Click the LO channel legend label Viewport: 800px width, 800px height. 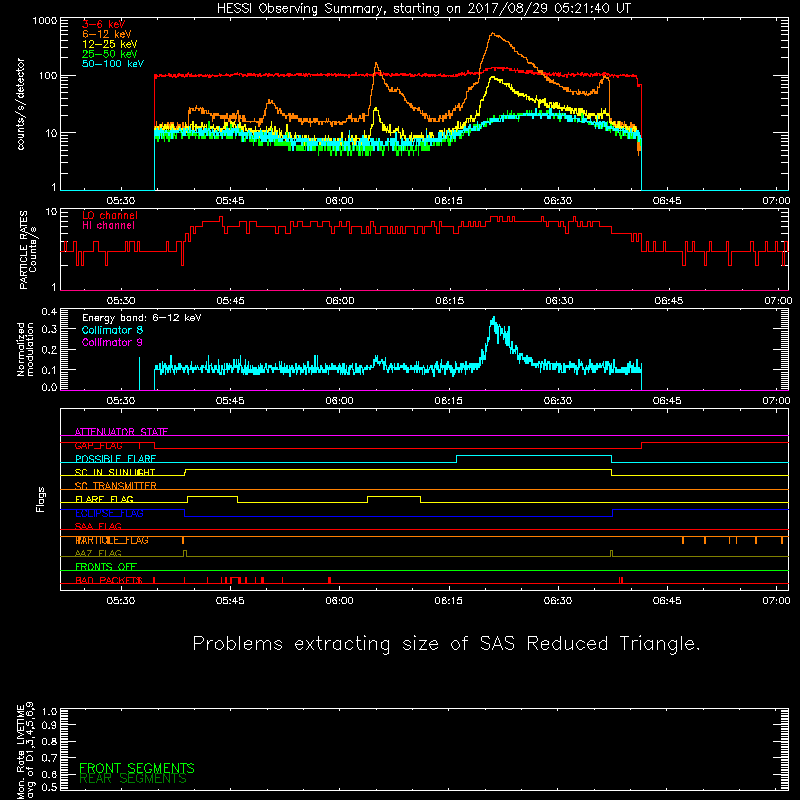pos(110,215)
